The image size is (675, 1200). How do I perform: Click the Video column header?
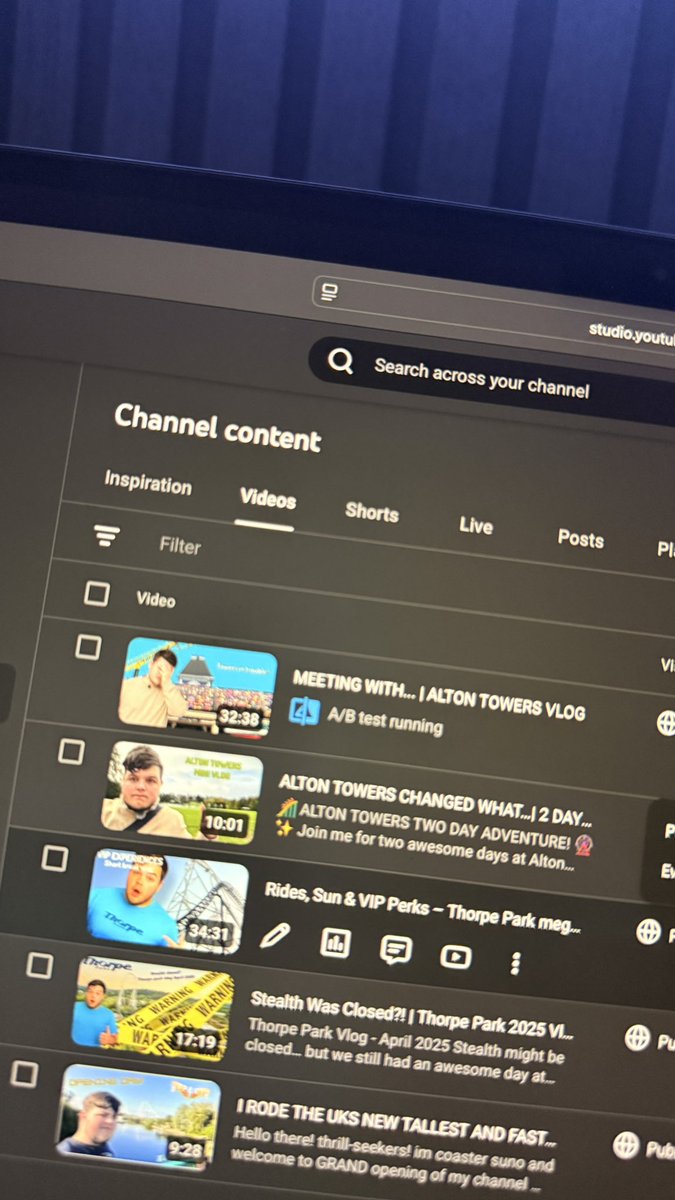pos(156,600)
